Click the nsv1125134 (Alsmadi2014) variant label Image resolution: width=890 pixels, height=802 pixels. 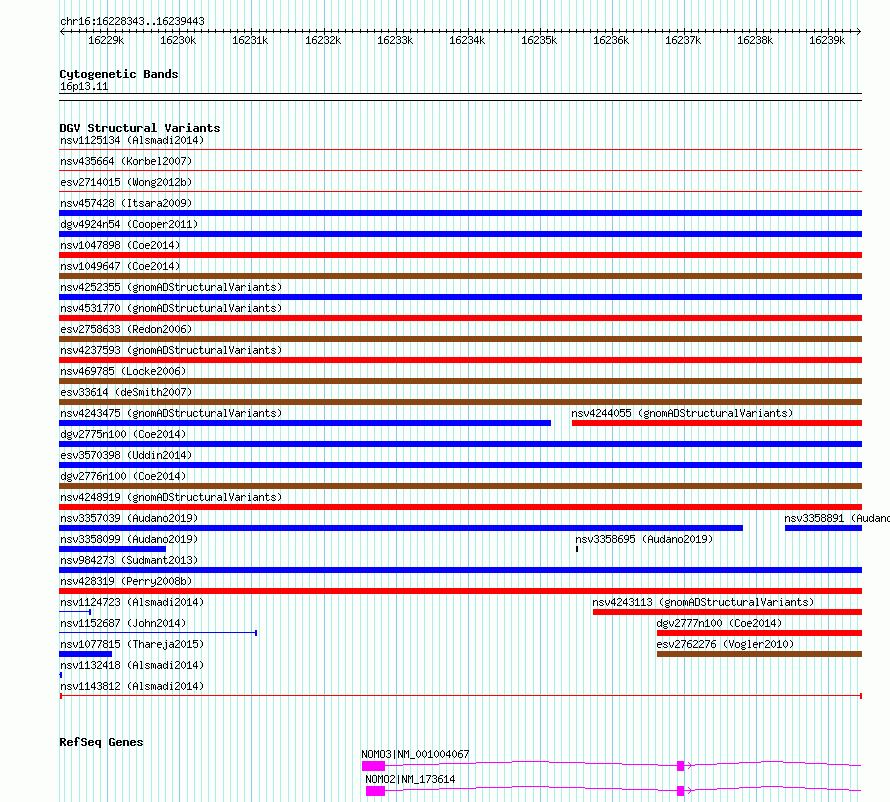click(x=132, y=140)
